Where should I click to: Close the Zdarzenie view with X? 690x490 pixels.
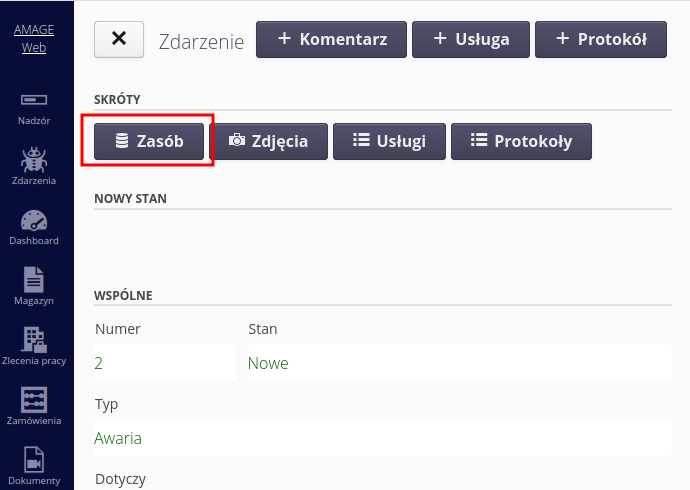pyautogui.click(x=119, y=39)
